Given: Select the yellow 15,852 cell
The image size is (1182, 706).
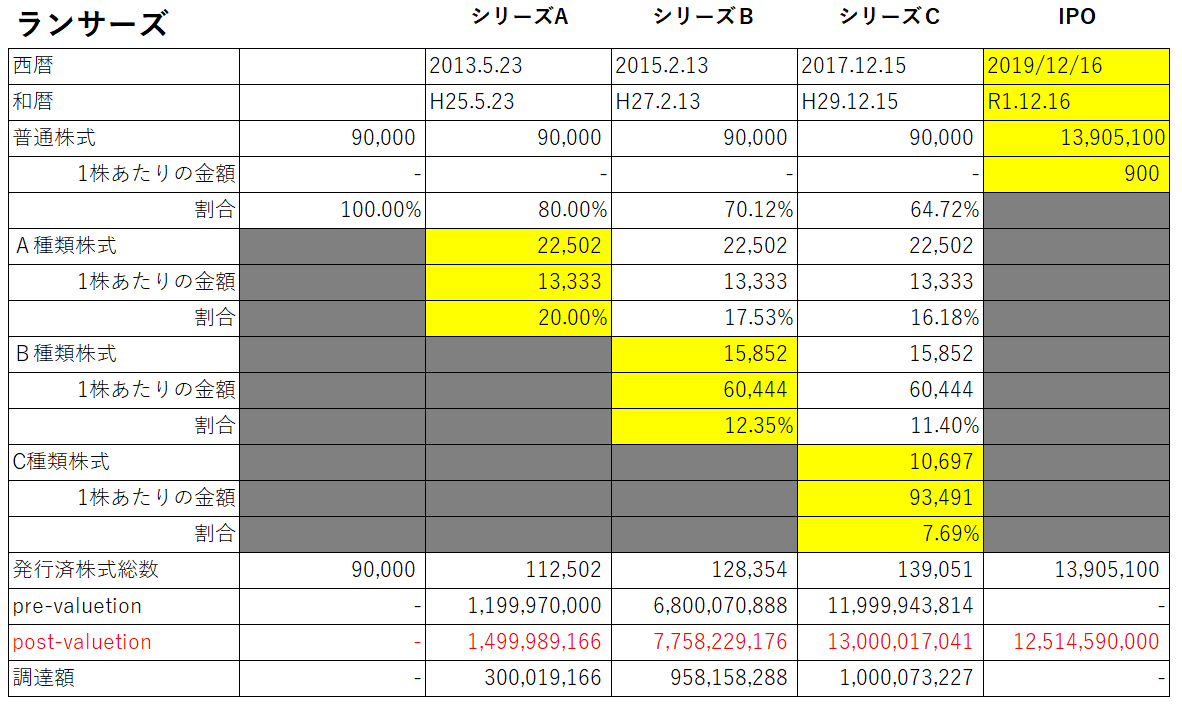Looking at the screenshot, I should pos(704,354).
